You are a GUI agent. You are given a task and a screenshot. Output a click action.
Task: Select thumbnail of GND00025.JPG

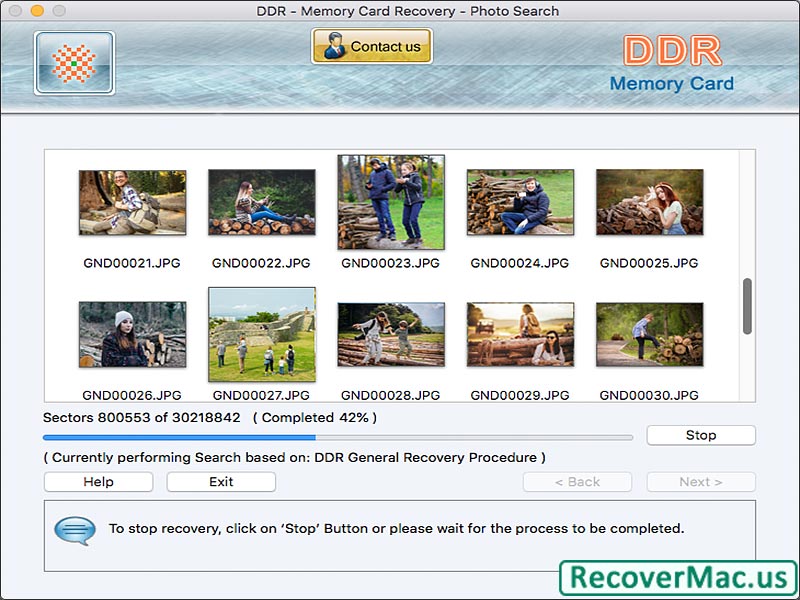click(649, 202)
